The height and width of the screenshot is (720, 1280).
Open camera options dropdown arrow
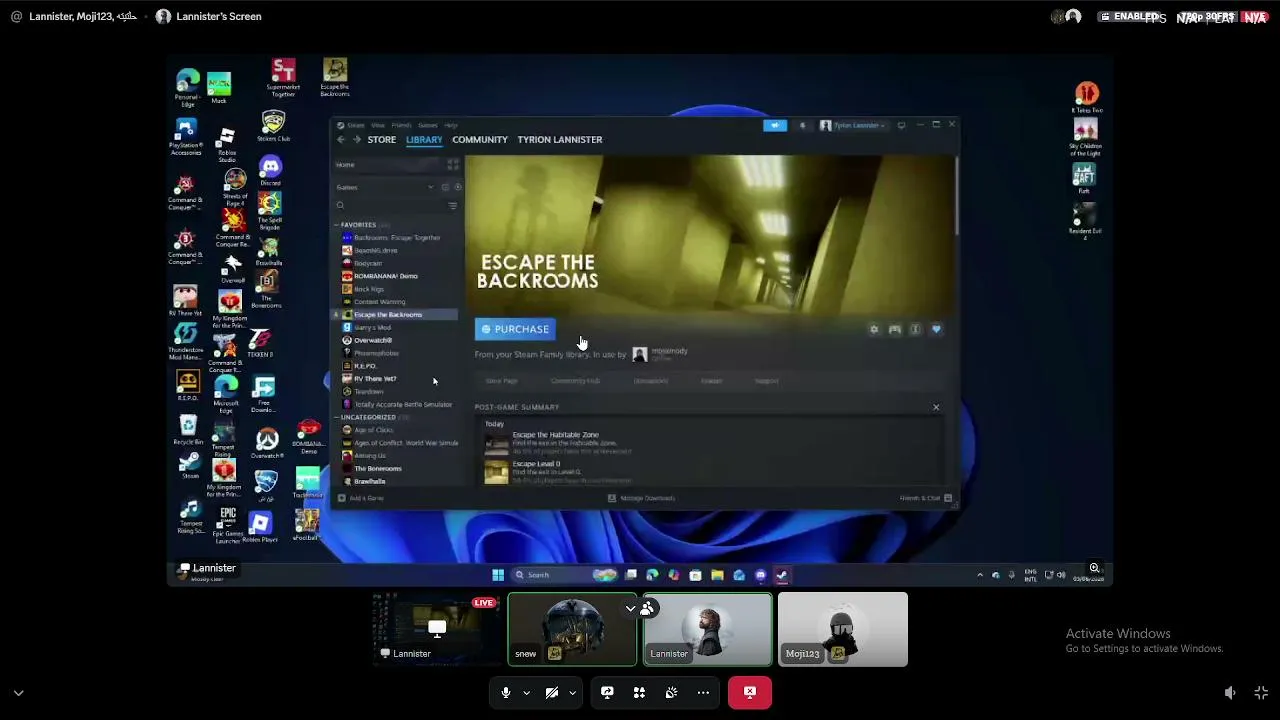point(573,692)
